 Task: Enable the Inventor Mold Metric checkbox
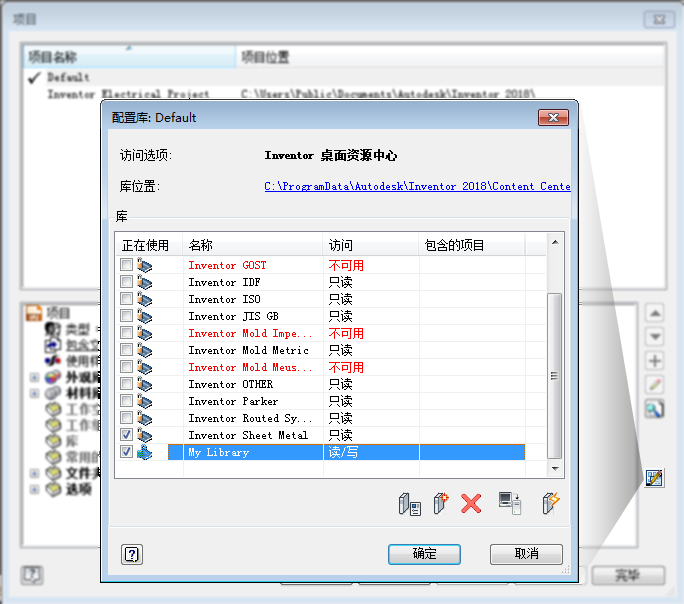127,350
